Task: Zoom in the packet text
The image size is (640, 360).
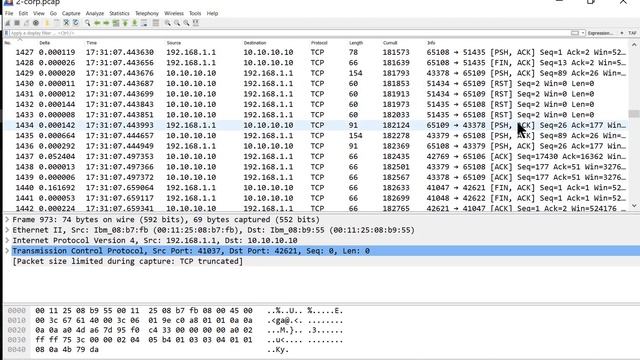Action: point(168,23)
